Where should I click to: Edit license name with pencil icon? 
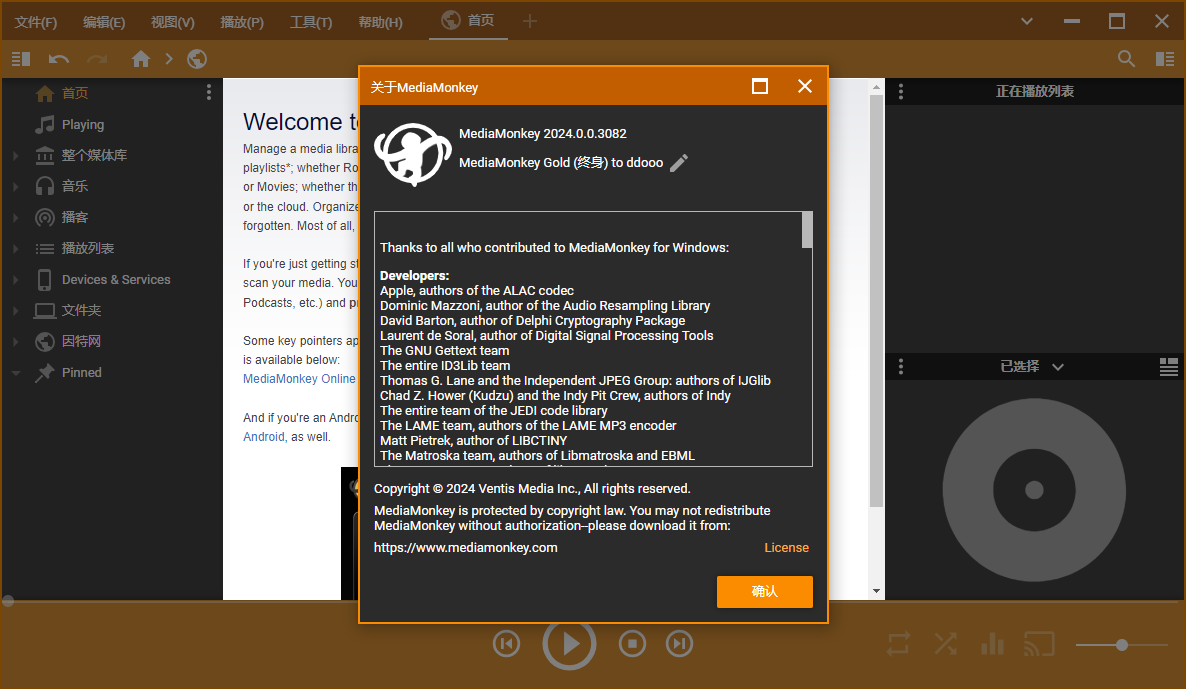point(679,163)
